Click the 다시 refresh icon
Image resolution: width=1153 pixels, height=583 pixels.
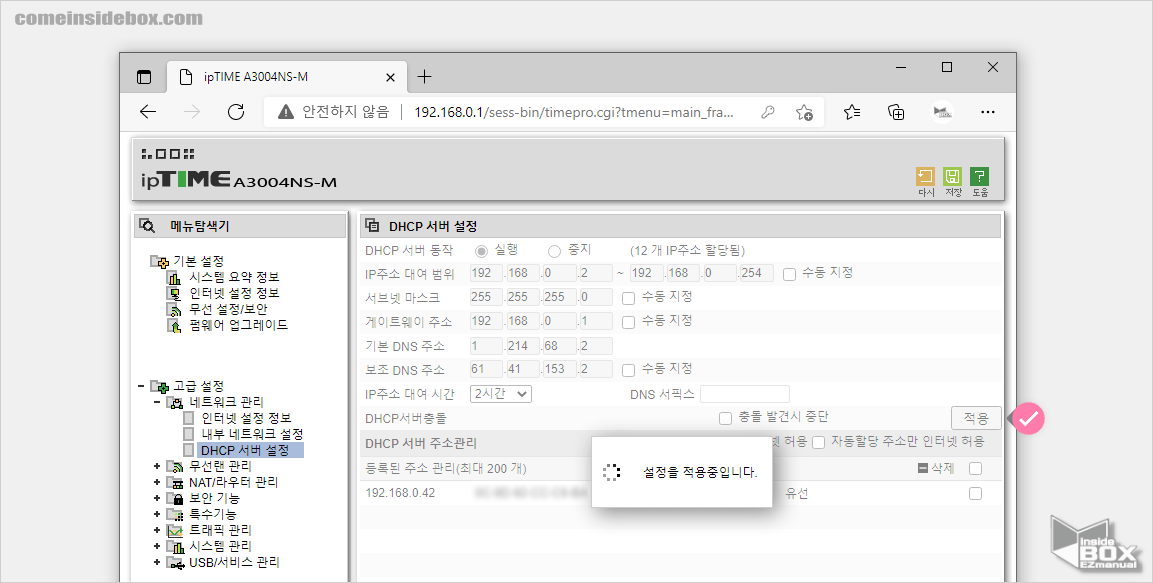[924, 176]
